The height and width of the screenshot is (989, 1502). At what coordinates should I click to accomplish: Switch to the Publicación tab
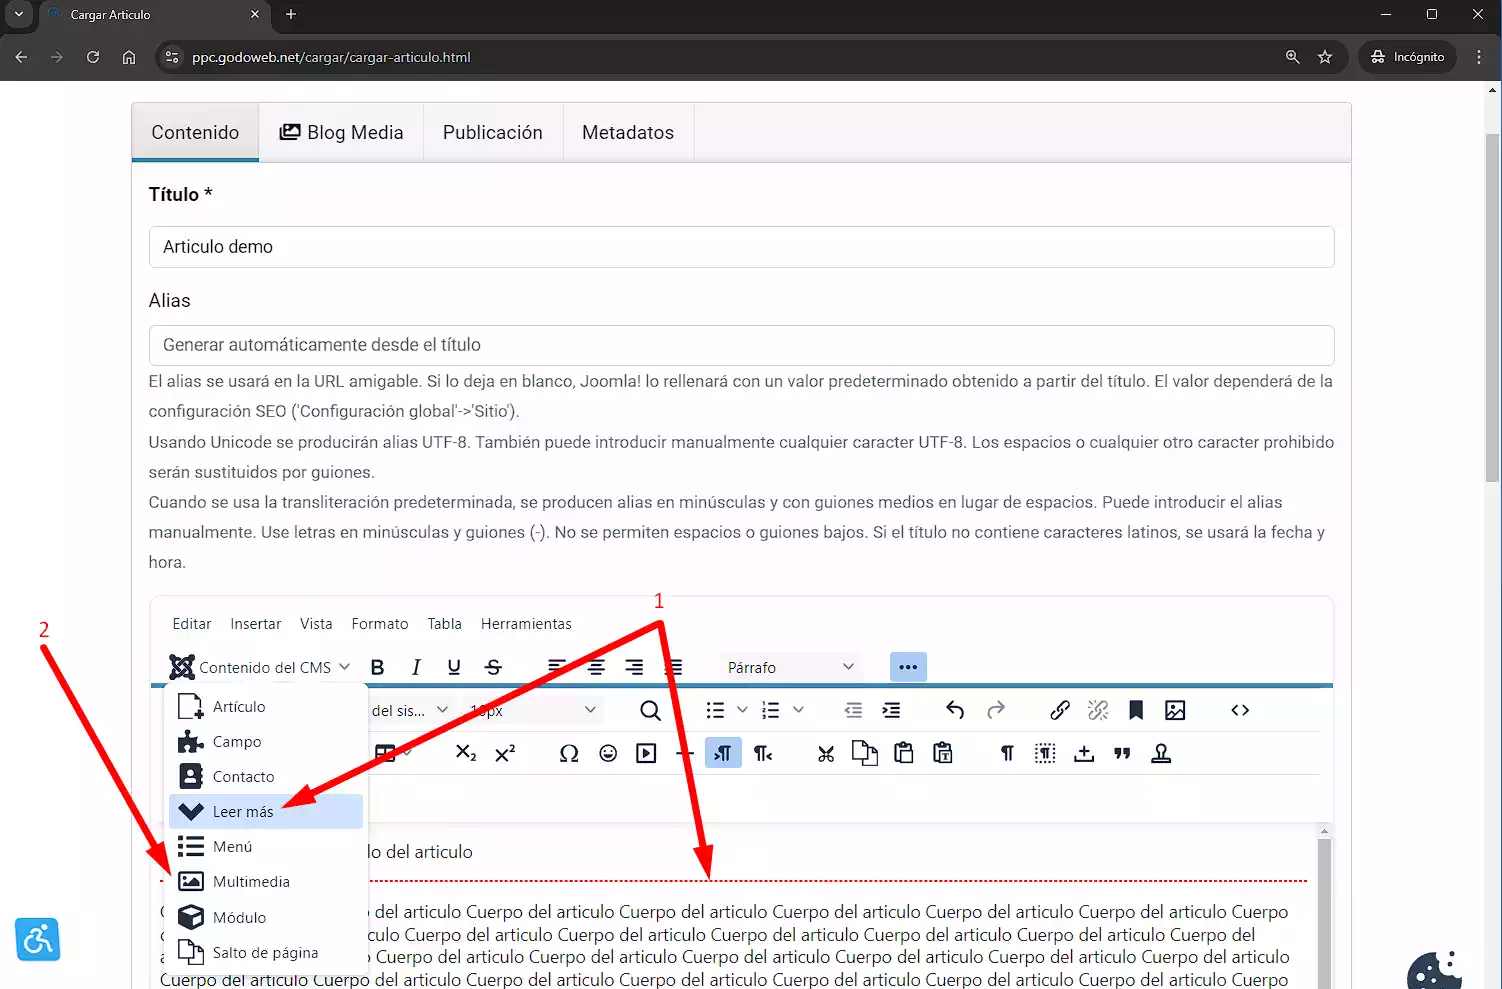pyautogui.click(x=492, y=133)
